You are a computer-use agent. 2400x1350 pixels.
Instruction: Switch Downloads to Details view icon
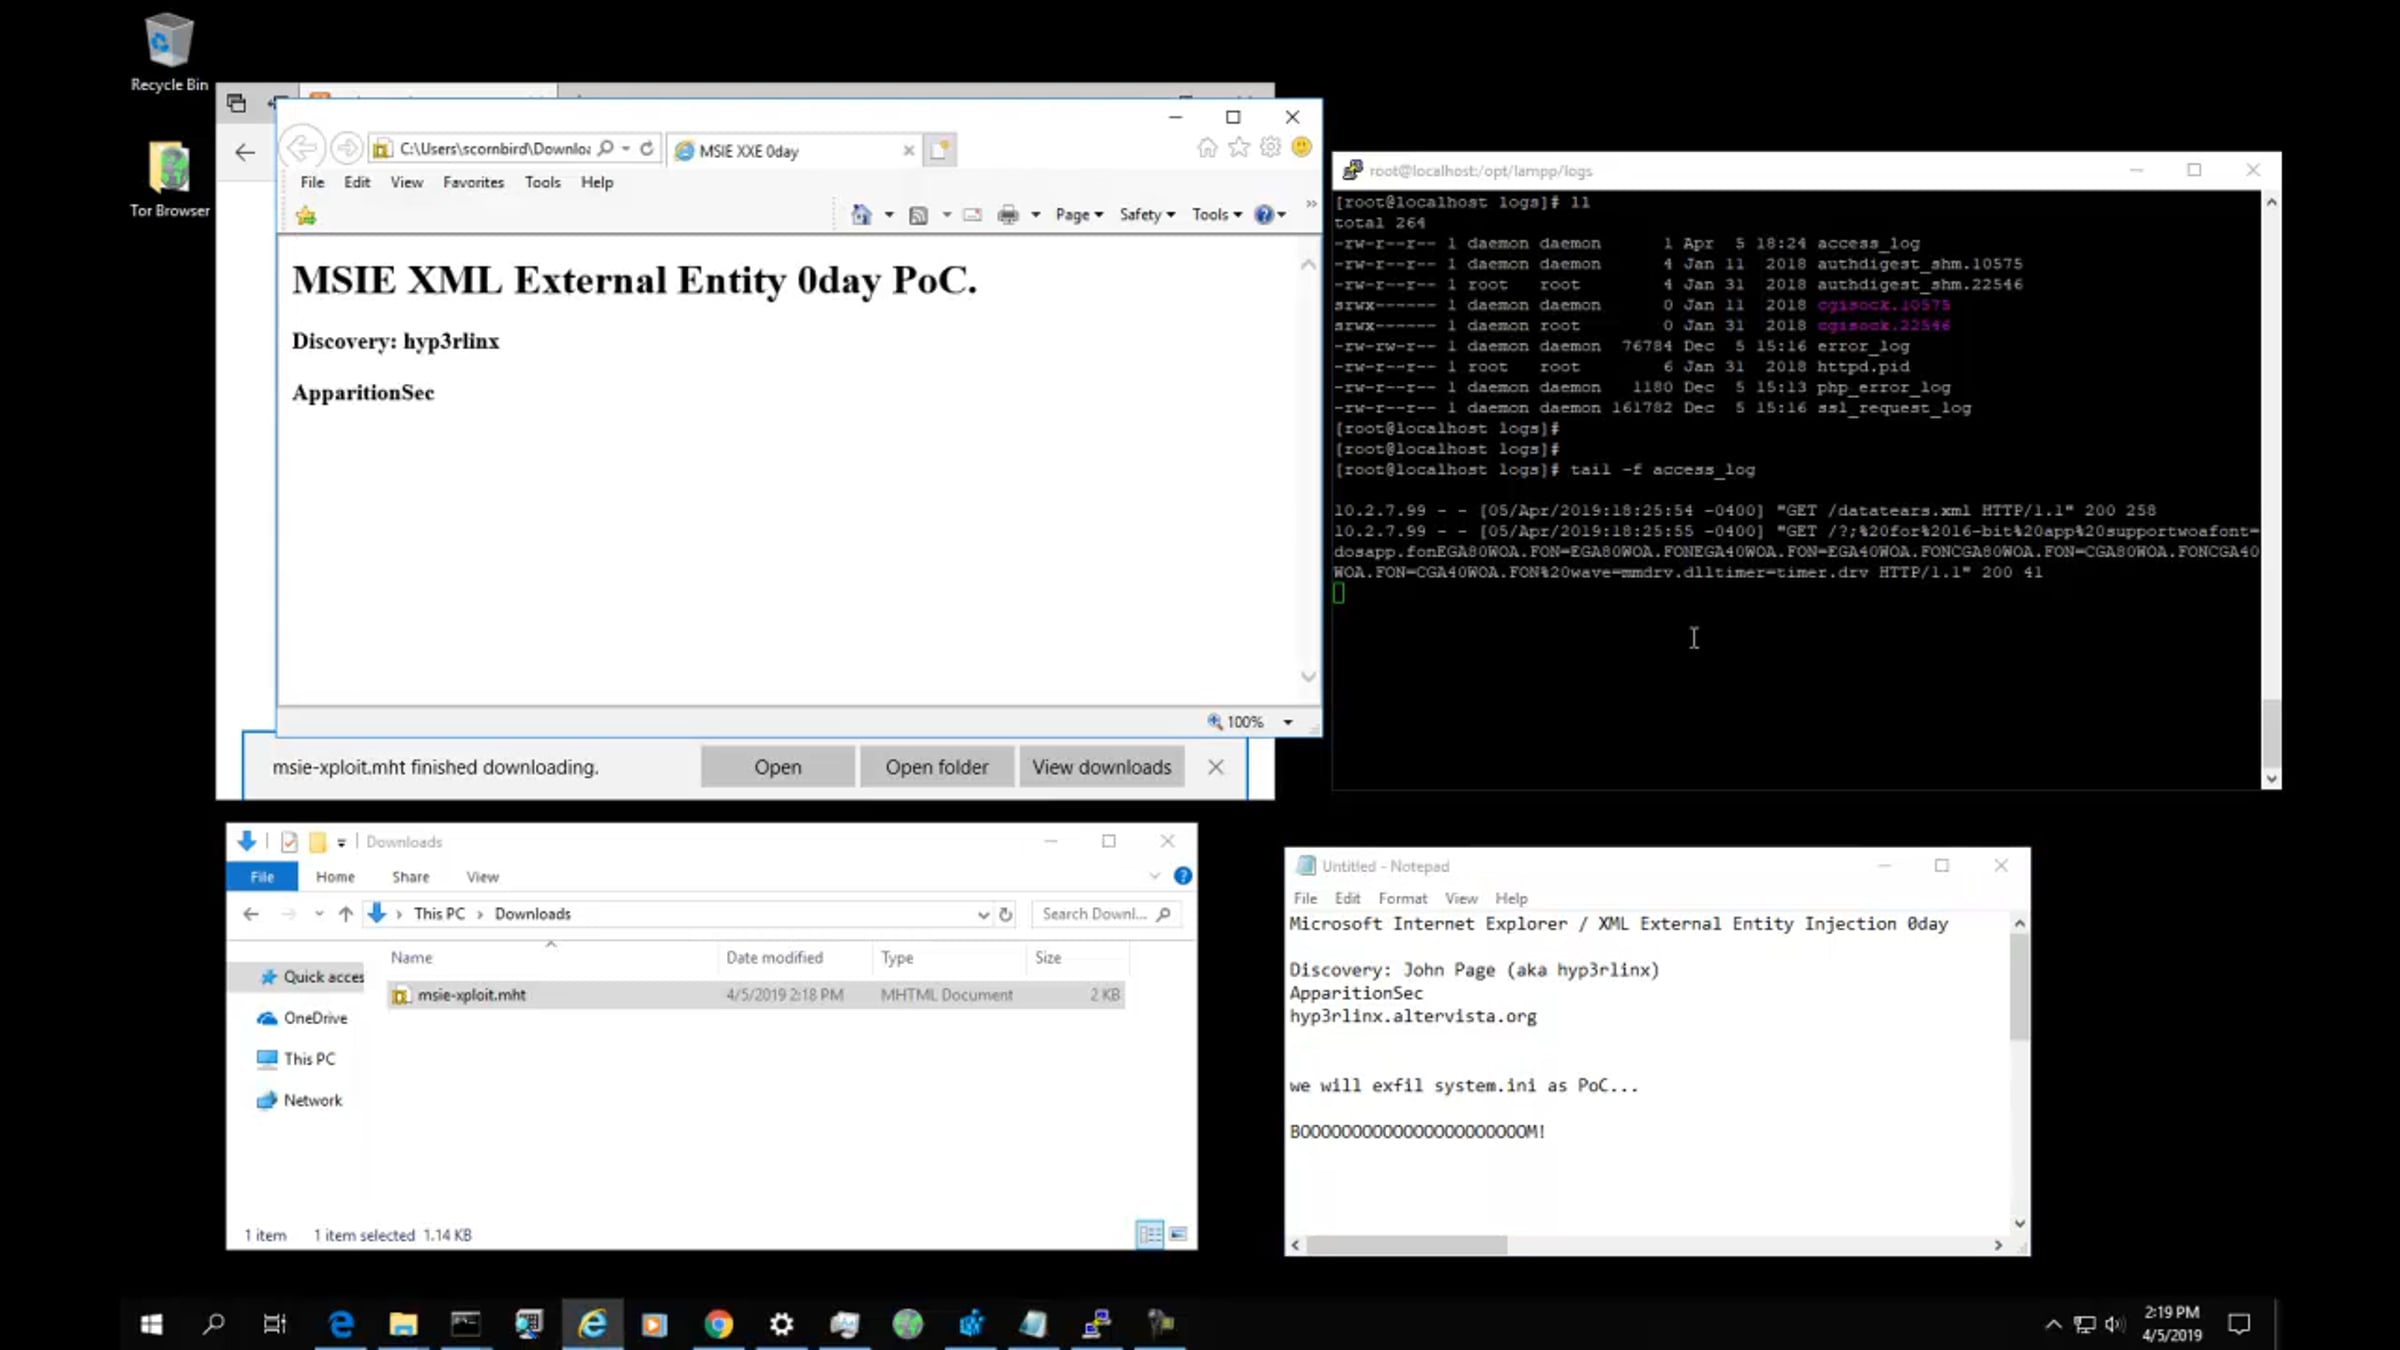click(1150, 1234)
